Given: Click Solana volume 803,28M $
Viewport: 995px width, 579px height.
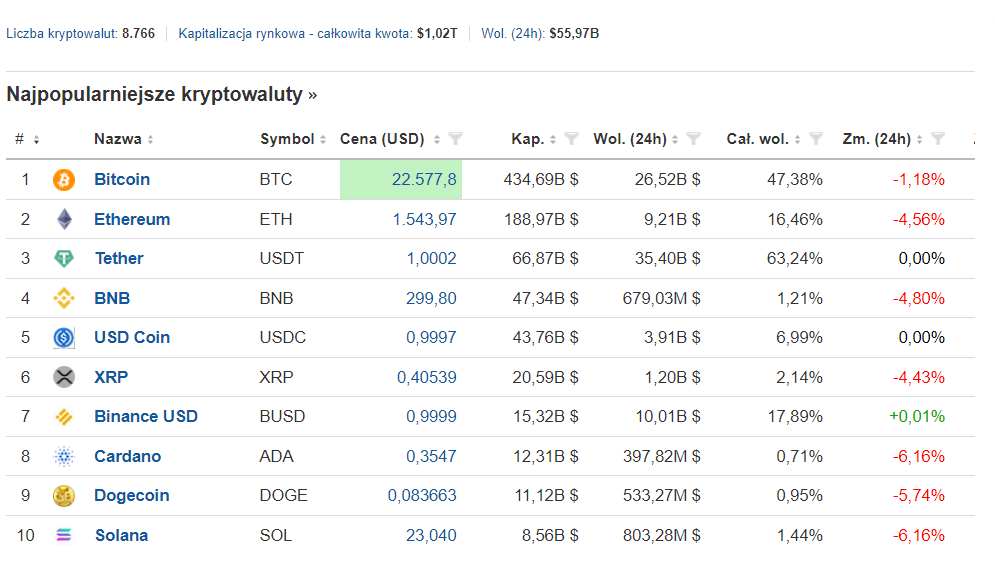Looking at the screenshot, I should pos(661,535).
